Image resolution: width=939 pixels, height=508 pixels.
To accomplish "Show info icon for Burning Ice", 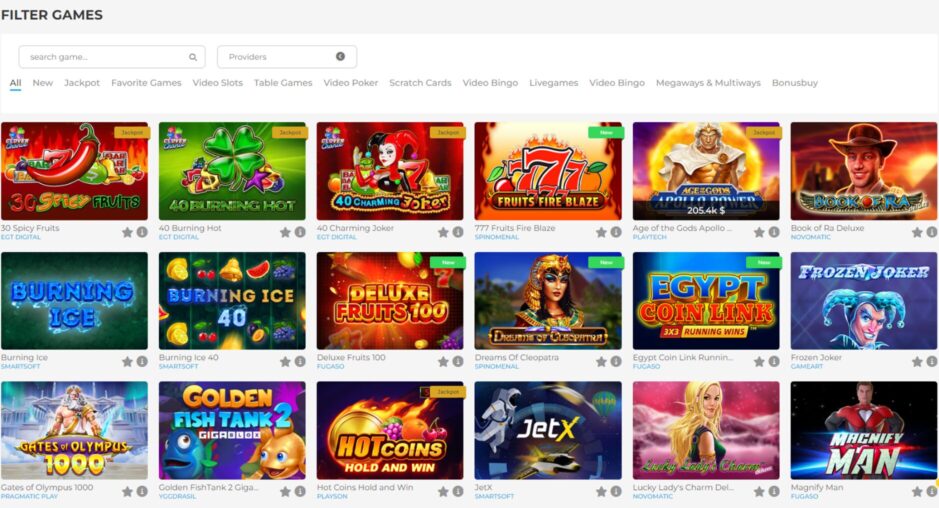I will tap(142, 362).
